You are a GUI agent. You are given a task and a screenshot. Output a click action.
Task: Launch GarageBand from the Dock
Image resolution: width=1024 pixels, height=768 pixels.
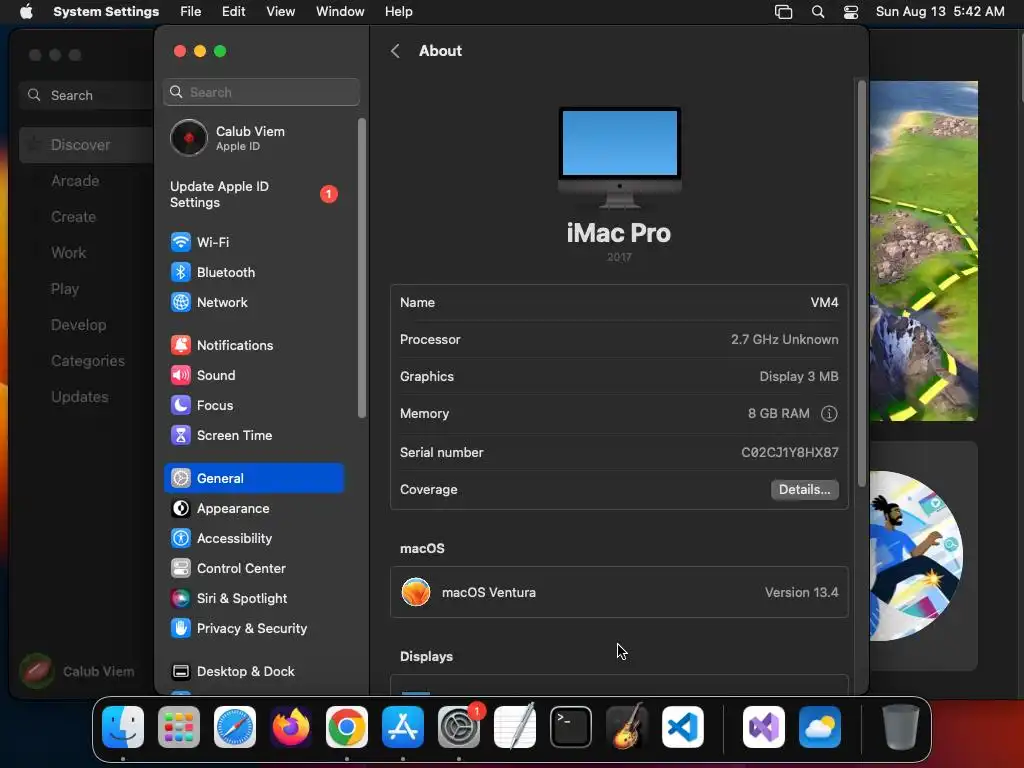coord(627,727)
